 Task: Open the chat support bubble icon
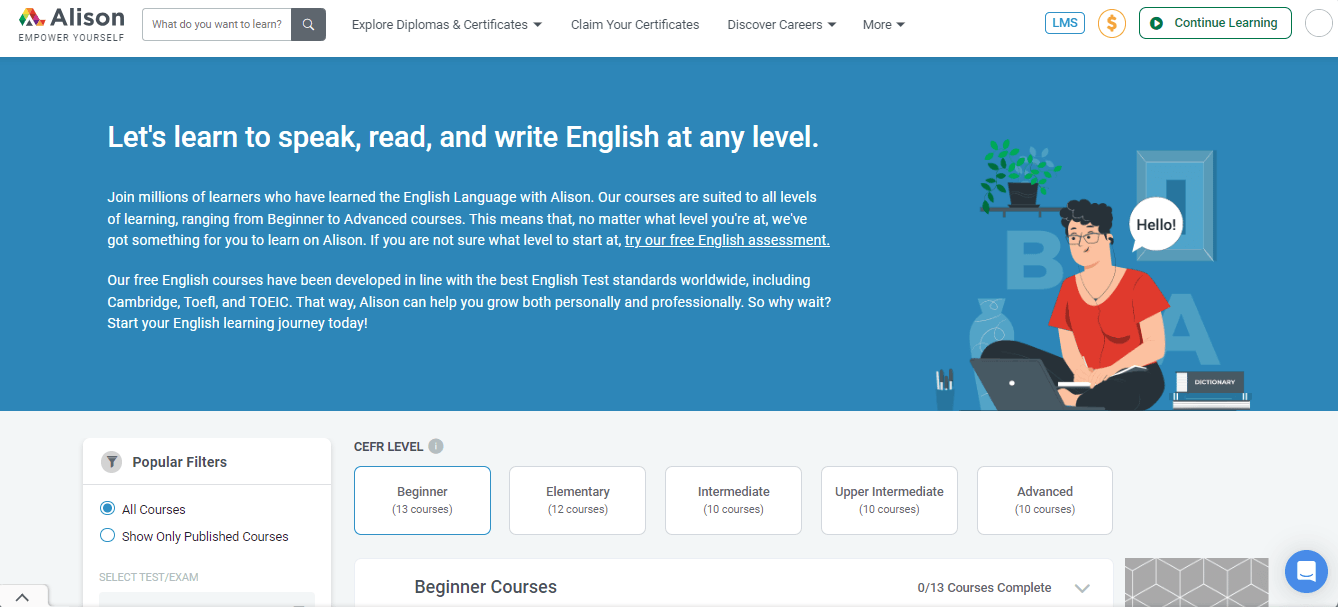click(x=1305, y=571)
